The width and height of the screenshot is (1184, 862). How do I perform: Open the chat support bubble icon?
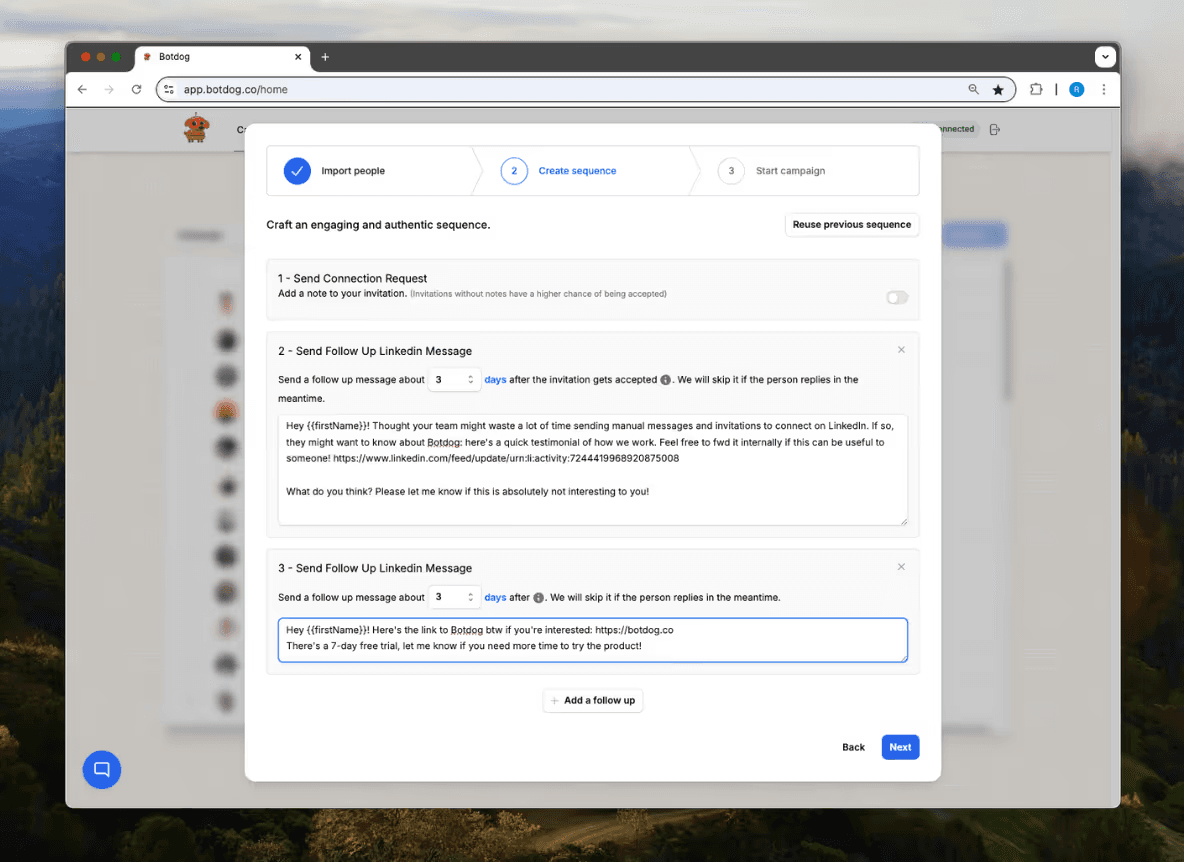coord(101,769)
